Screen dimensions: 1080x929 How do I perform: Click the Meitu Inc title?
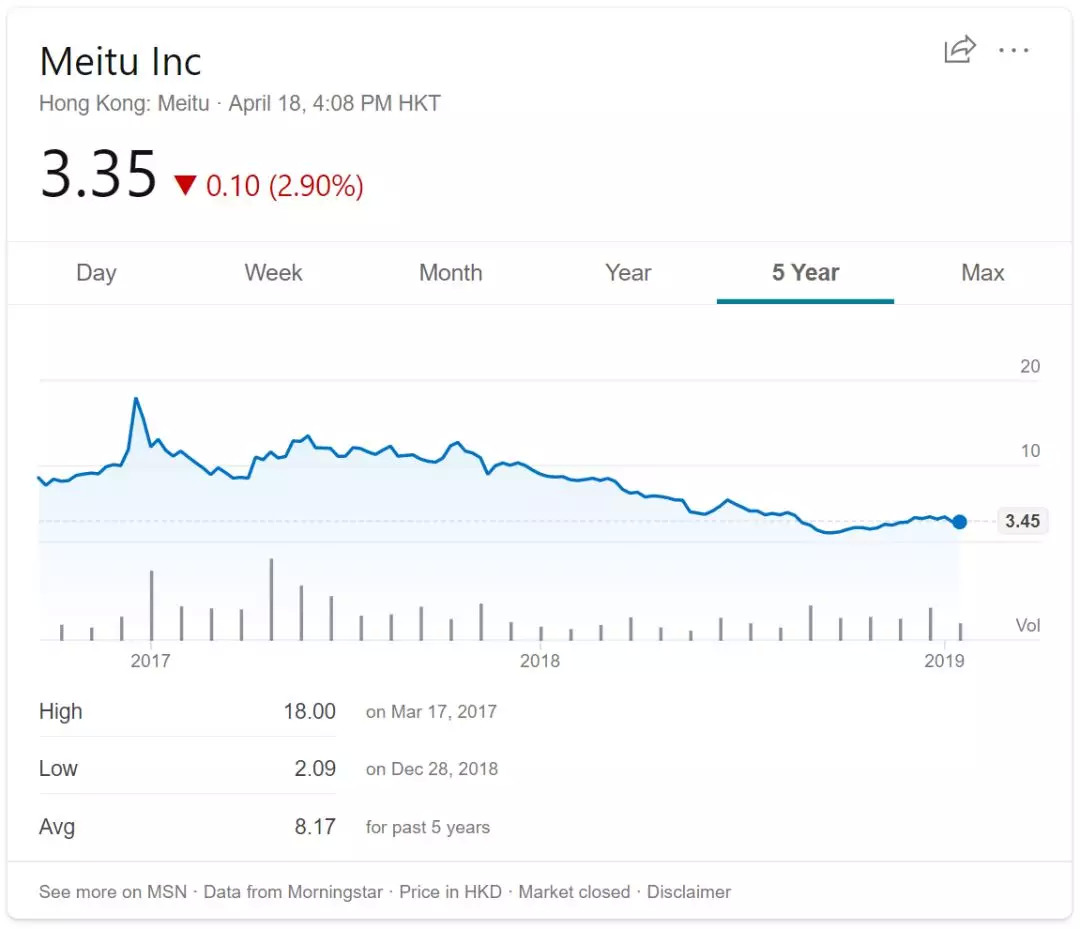click(120, 62)
